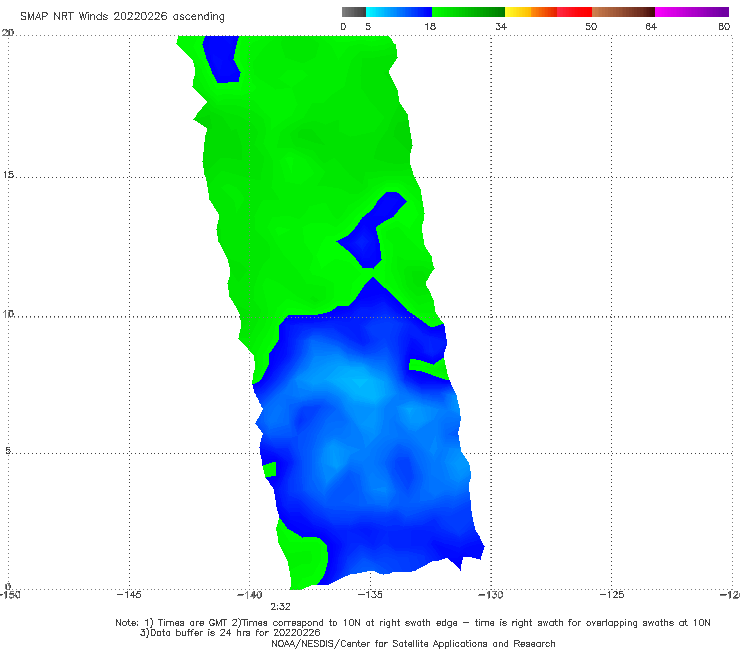Click the latitude axis label '15'
The height and width of the screenshot is (650, 740).
tap(8, 175)
